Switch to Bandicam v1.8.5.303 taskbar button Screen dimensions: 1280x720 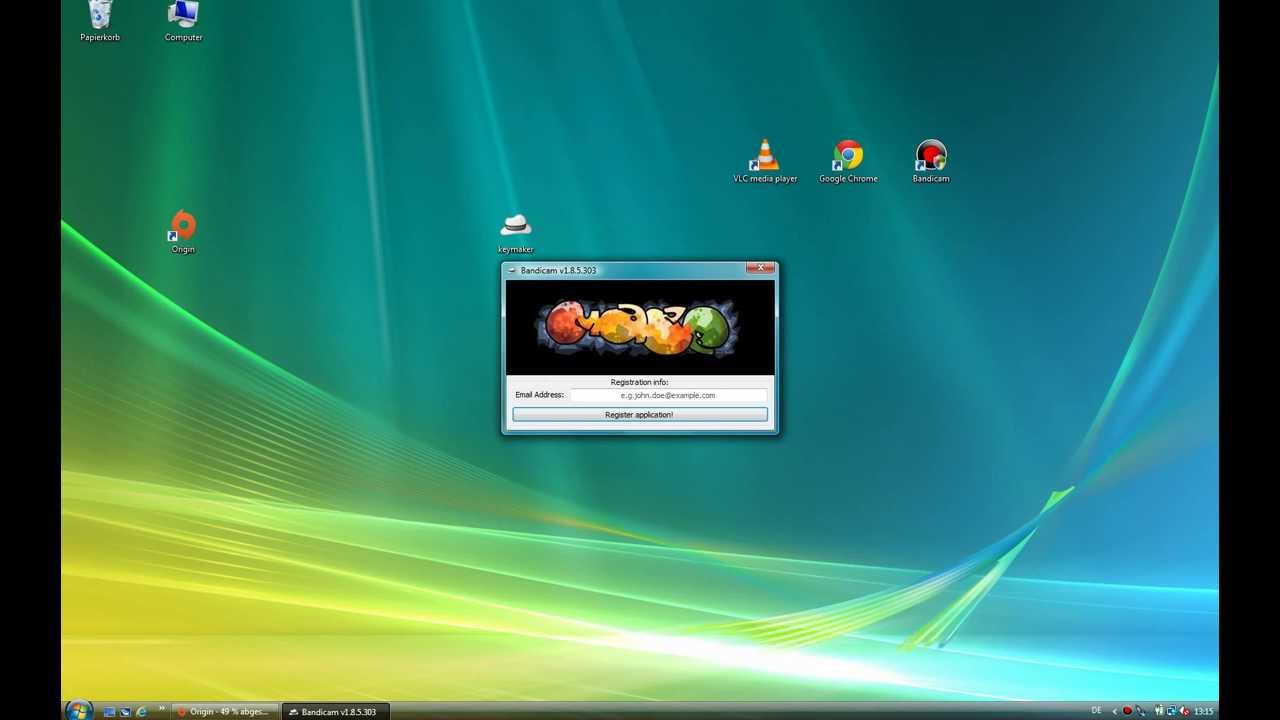click(335, 712)
